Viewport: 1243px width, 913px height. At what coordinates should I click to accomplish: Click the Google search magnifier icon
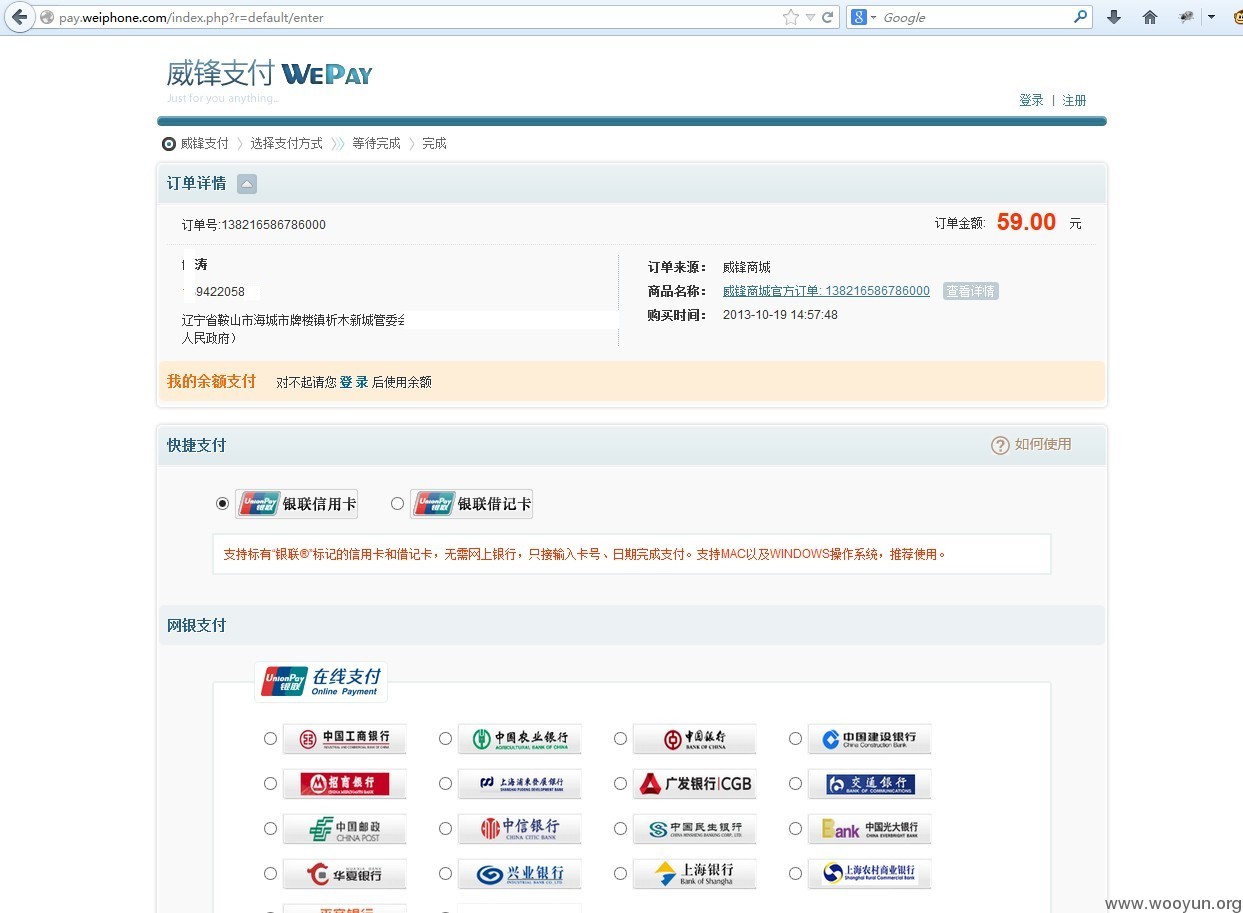[x=1081, y=17]
